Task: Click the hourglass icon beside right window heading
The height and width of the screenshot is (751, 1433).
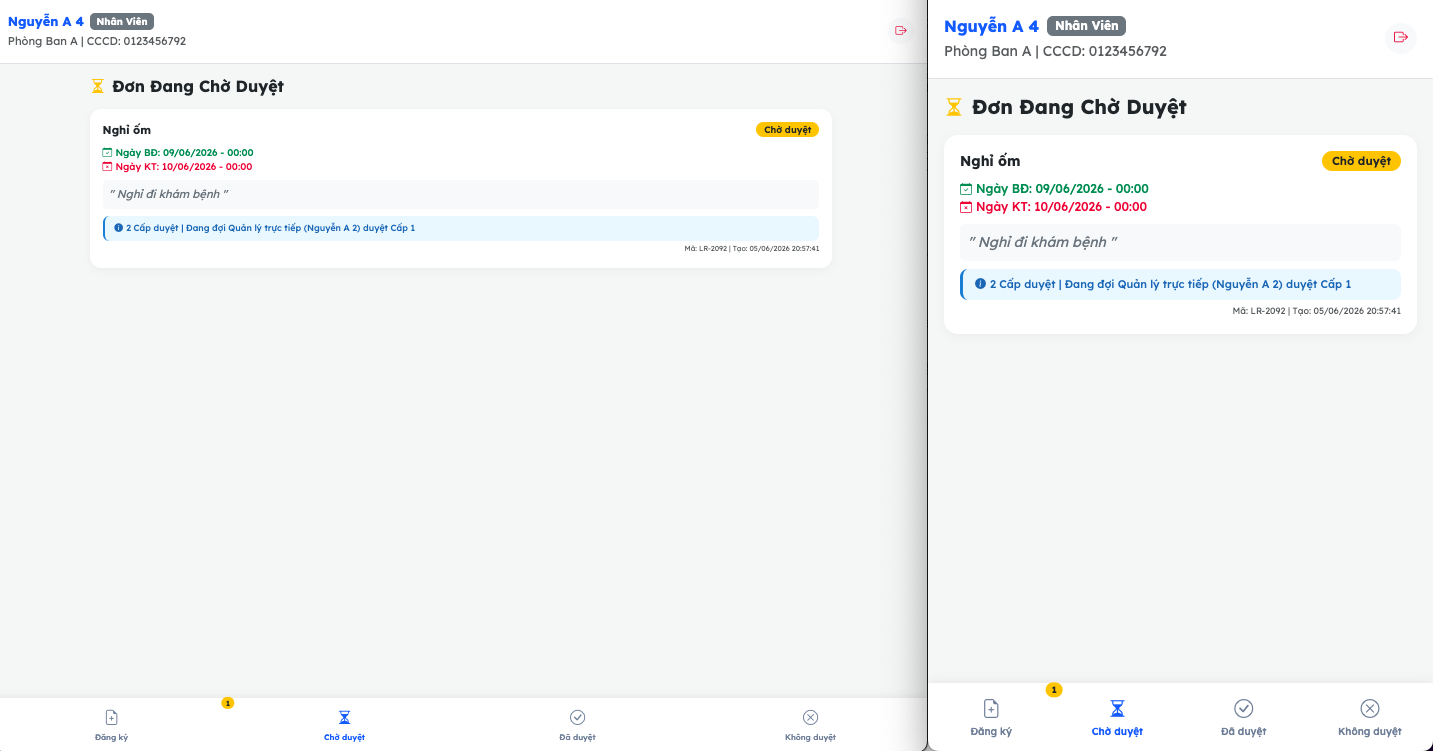Action: tap(954, 107)
